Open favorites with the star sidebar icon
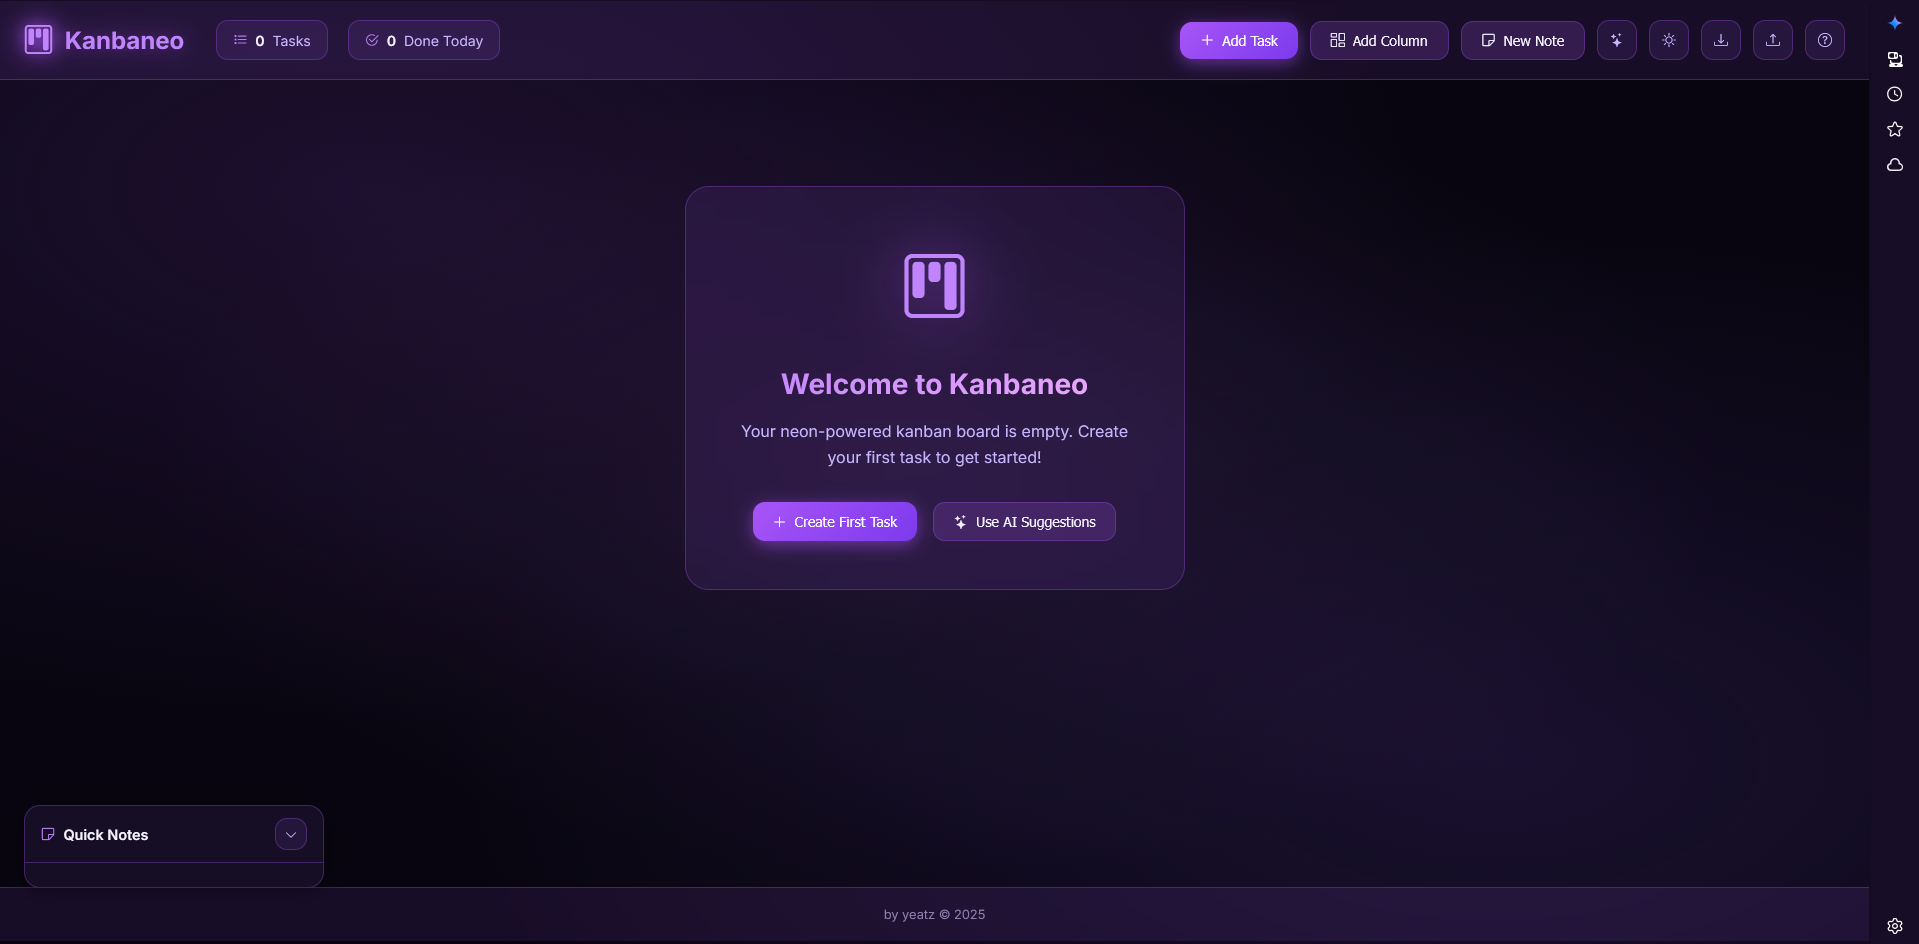Screen dimensions: 1919x944 point(1895,129)
